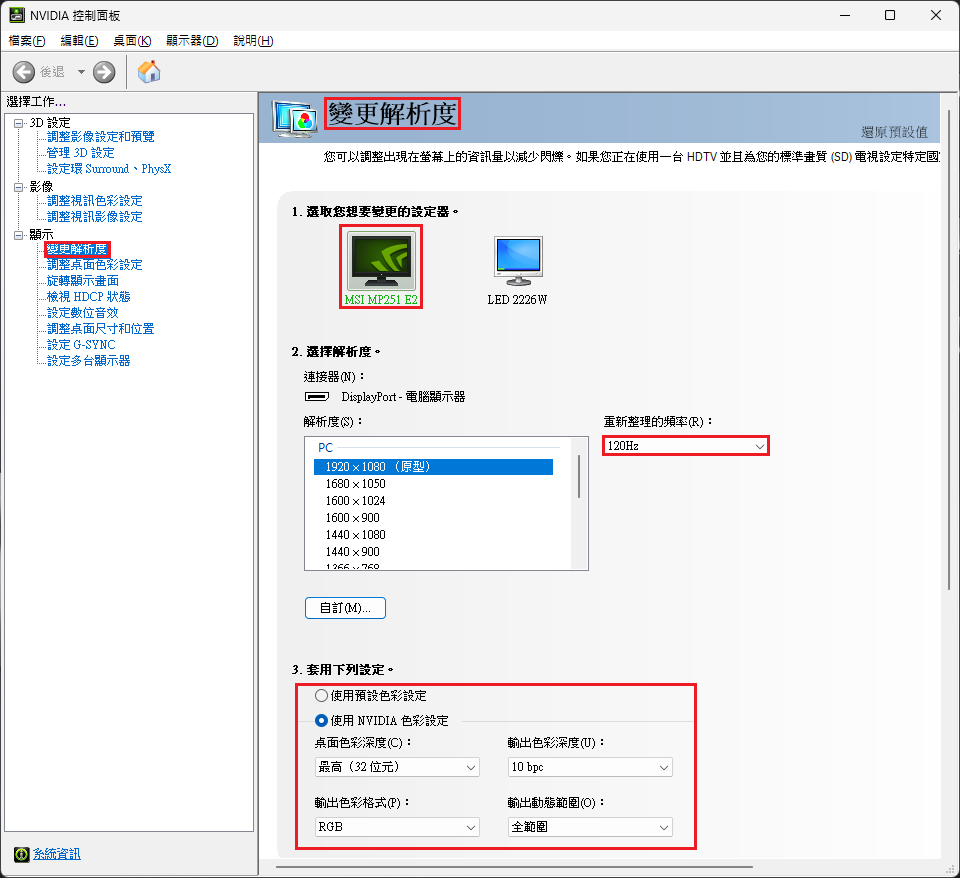Viewport: 960px width, 878px height.
Task: Click the DisplayPort connector icon
Action: 317,397
